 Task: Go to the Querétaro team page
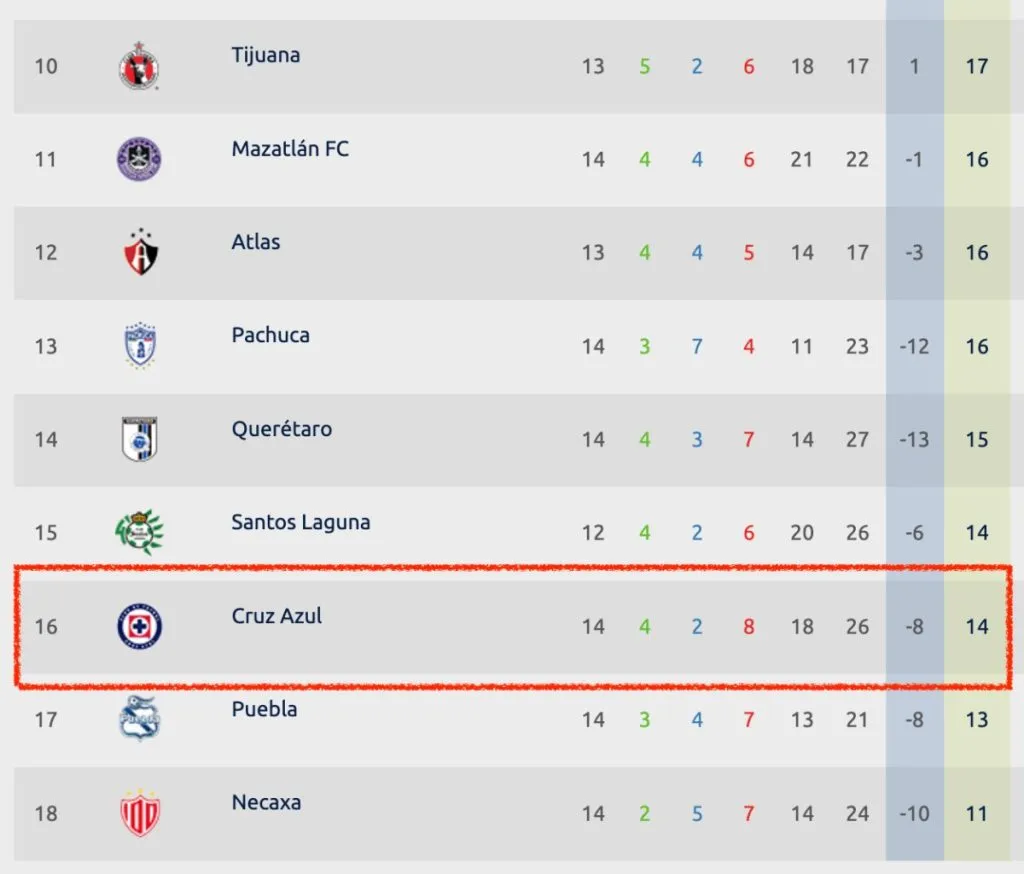pyautogui.click(x=281, y=429)
